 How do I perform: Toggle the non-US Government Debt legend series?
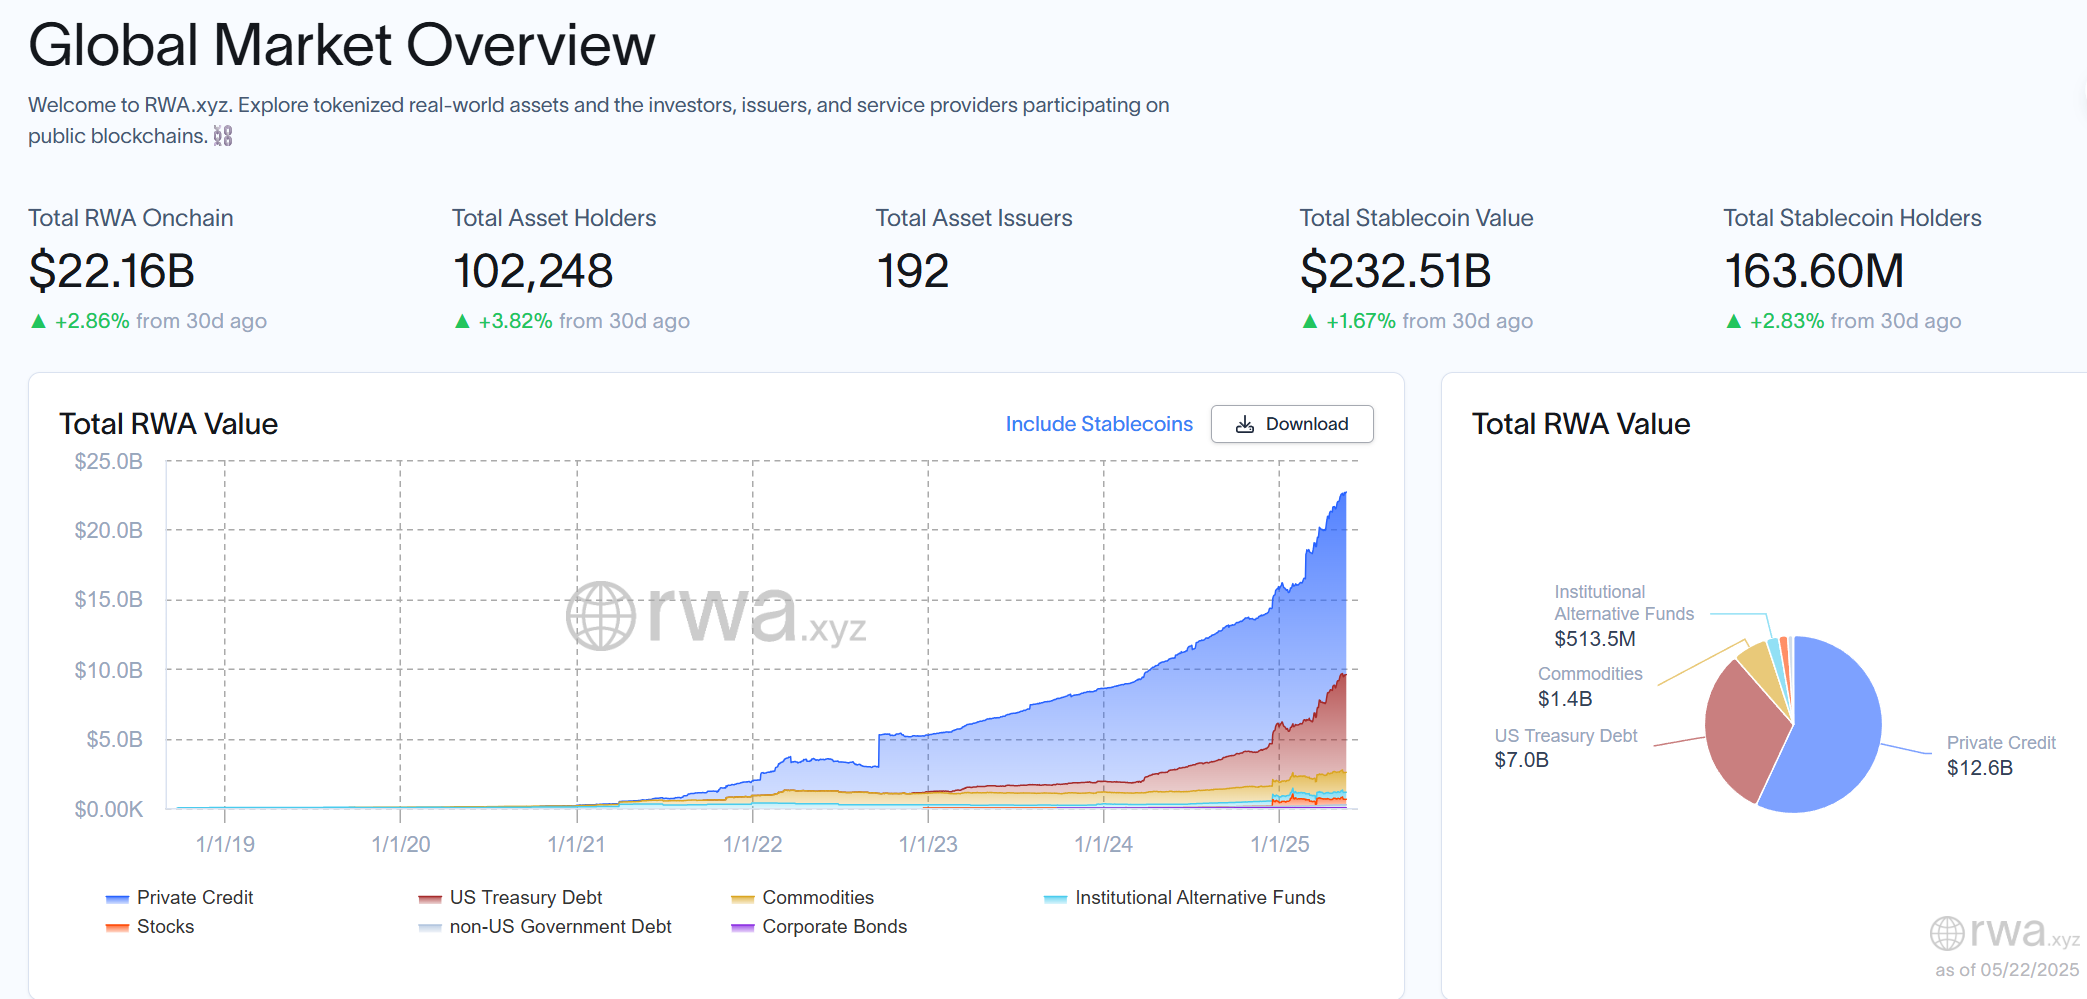point(545,927)
